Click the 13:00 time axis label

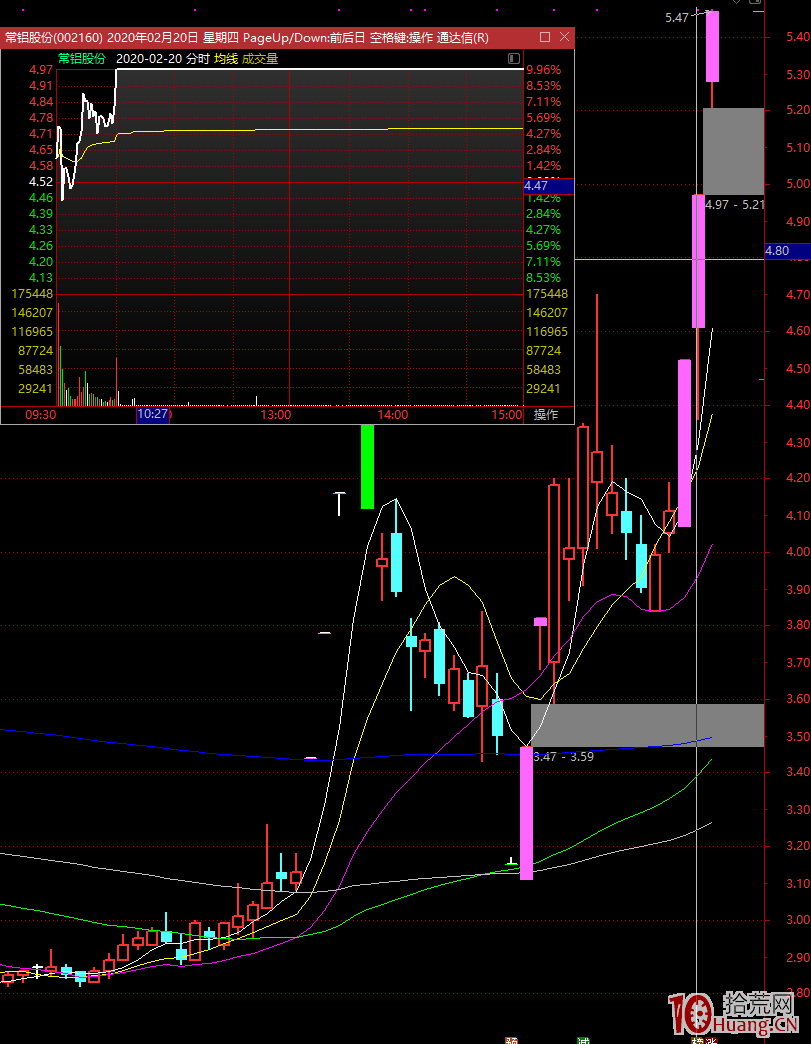point(276,415)
